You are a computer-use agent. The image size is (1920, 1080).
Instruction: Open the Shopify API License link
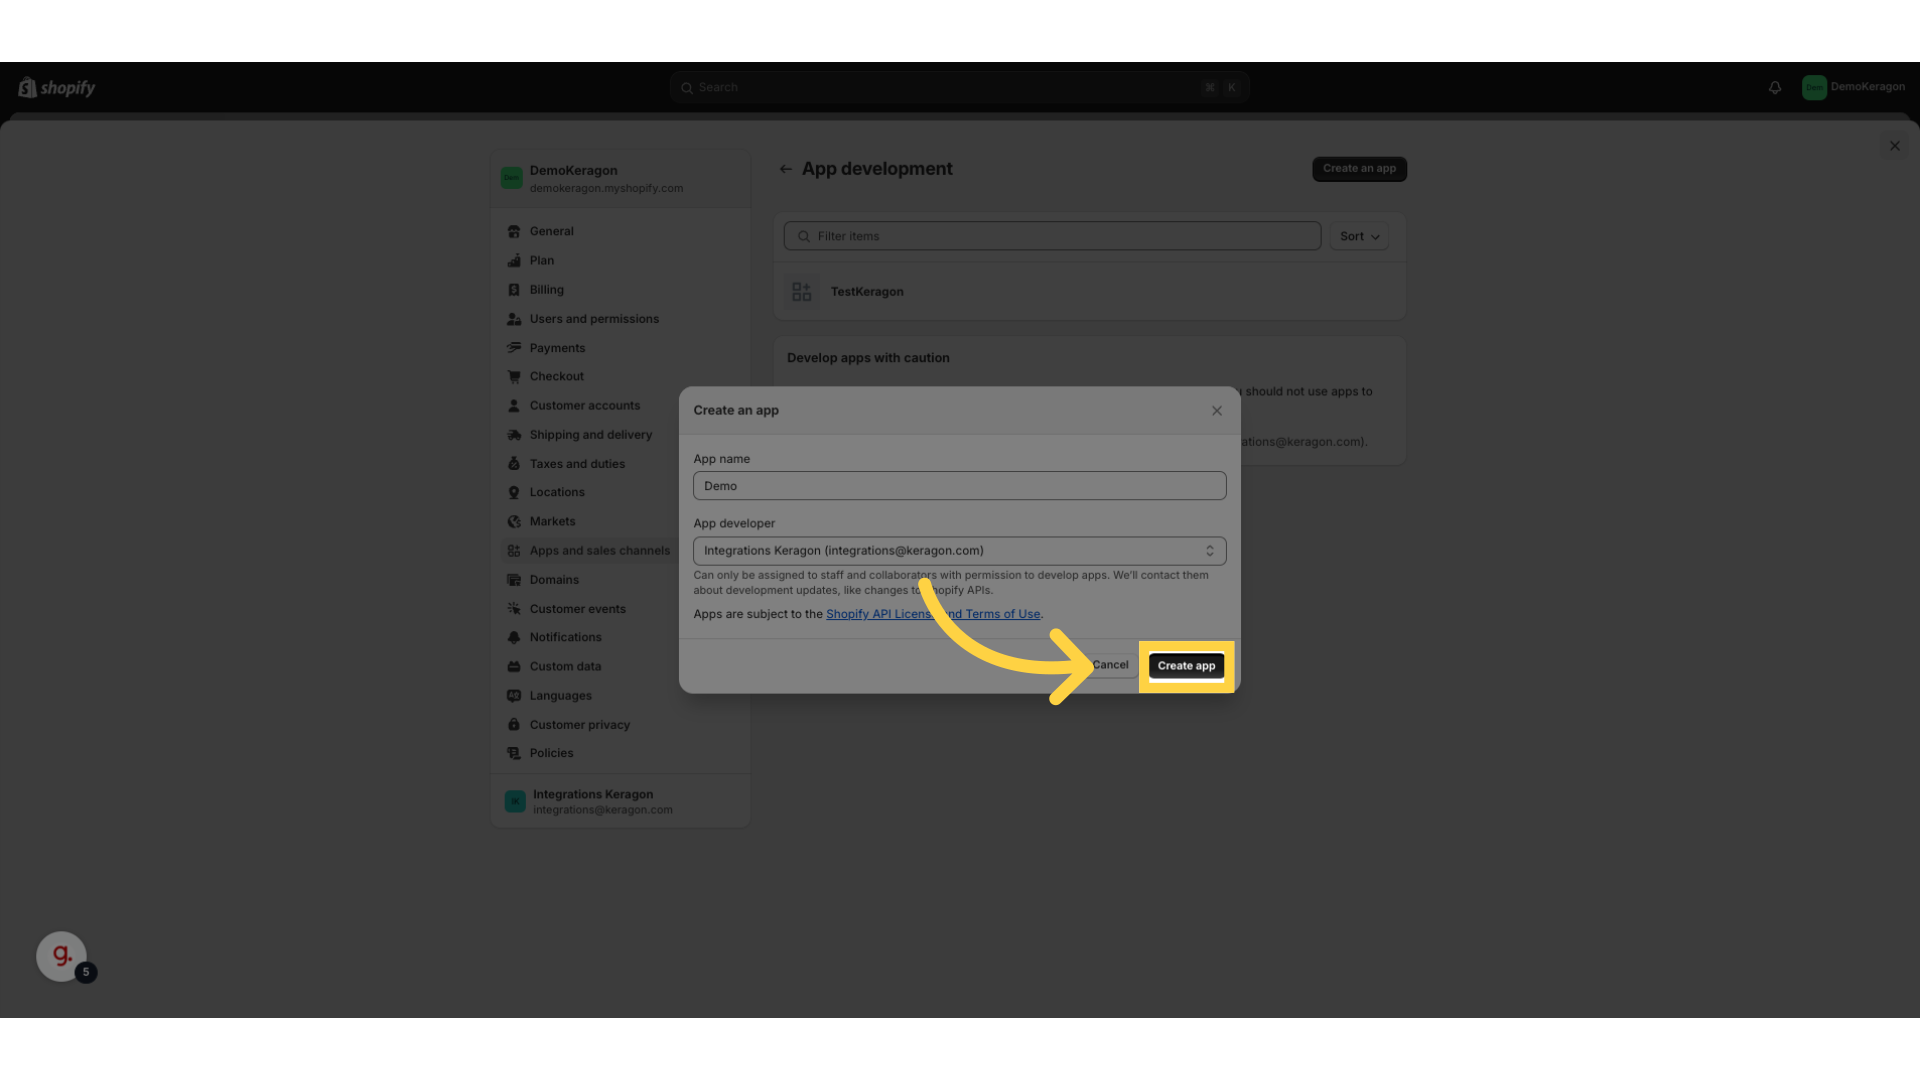[x=933, y=614]
